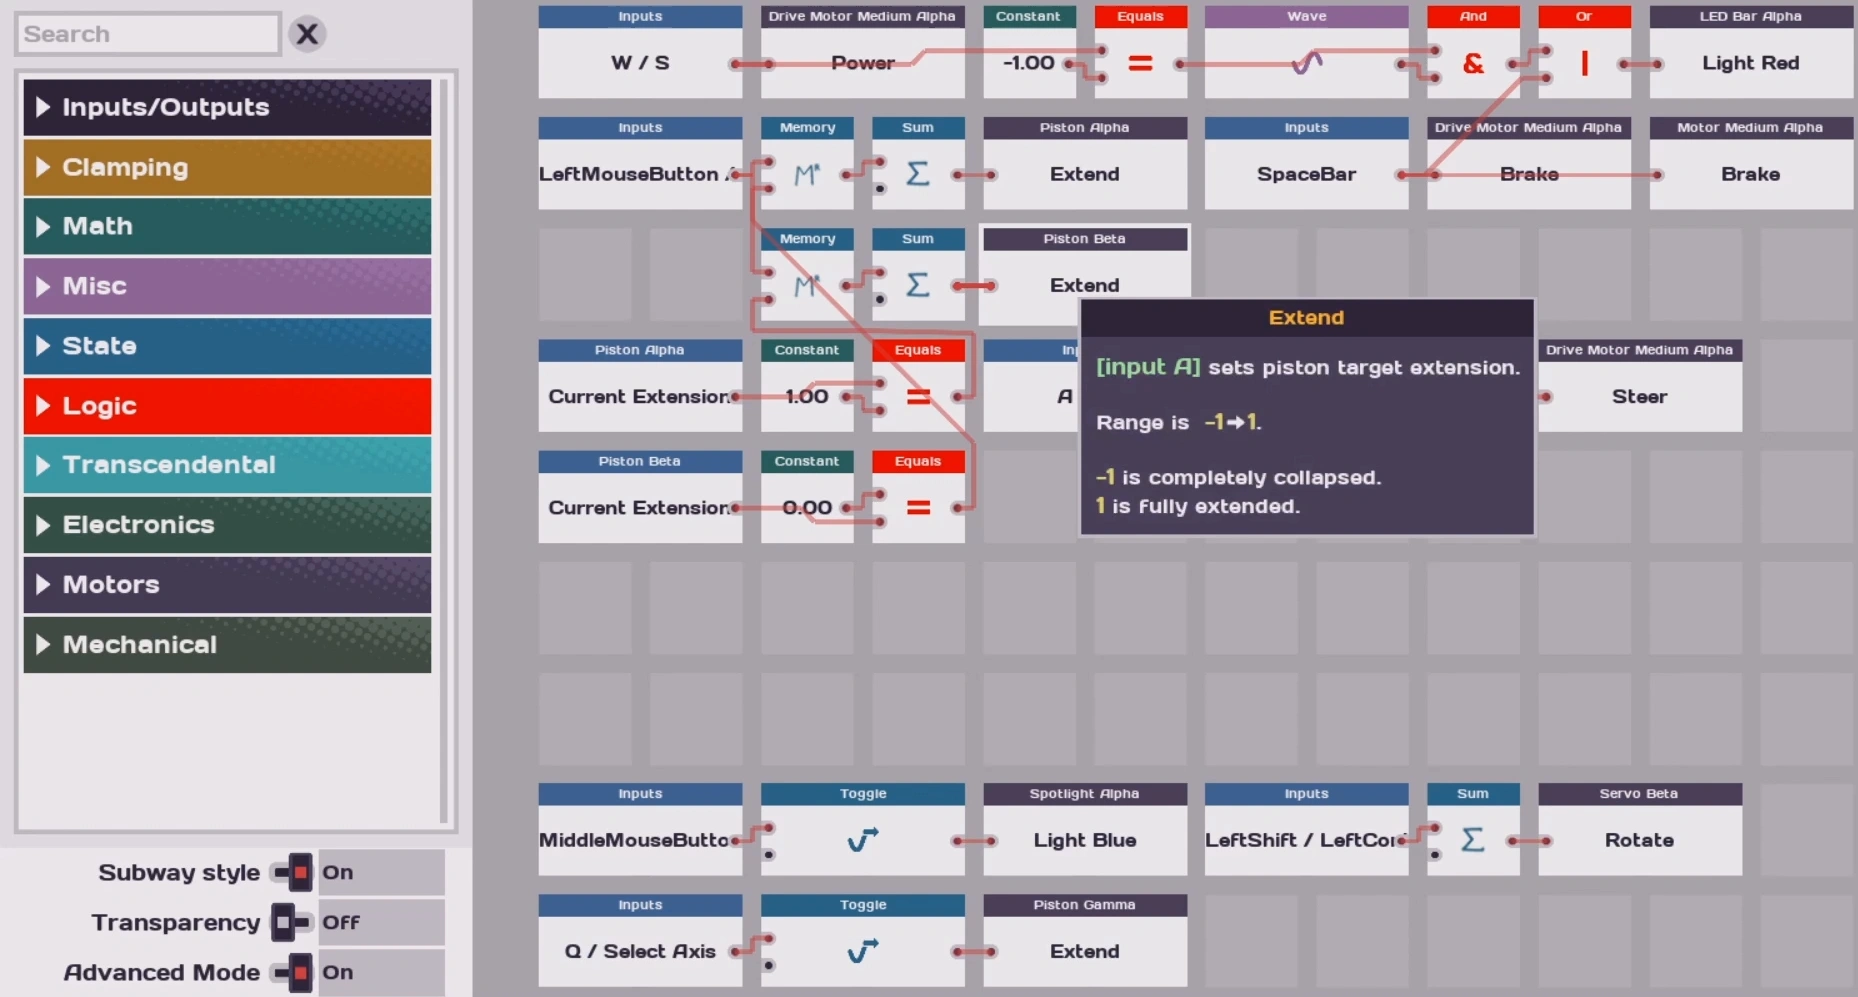The image size is (1858, 997).
Task: Click the Memory node icon beside LeftMouseButton
Action: click(806, 175)
